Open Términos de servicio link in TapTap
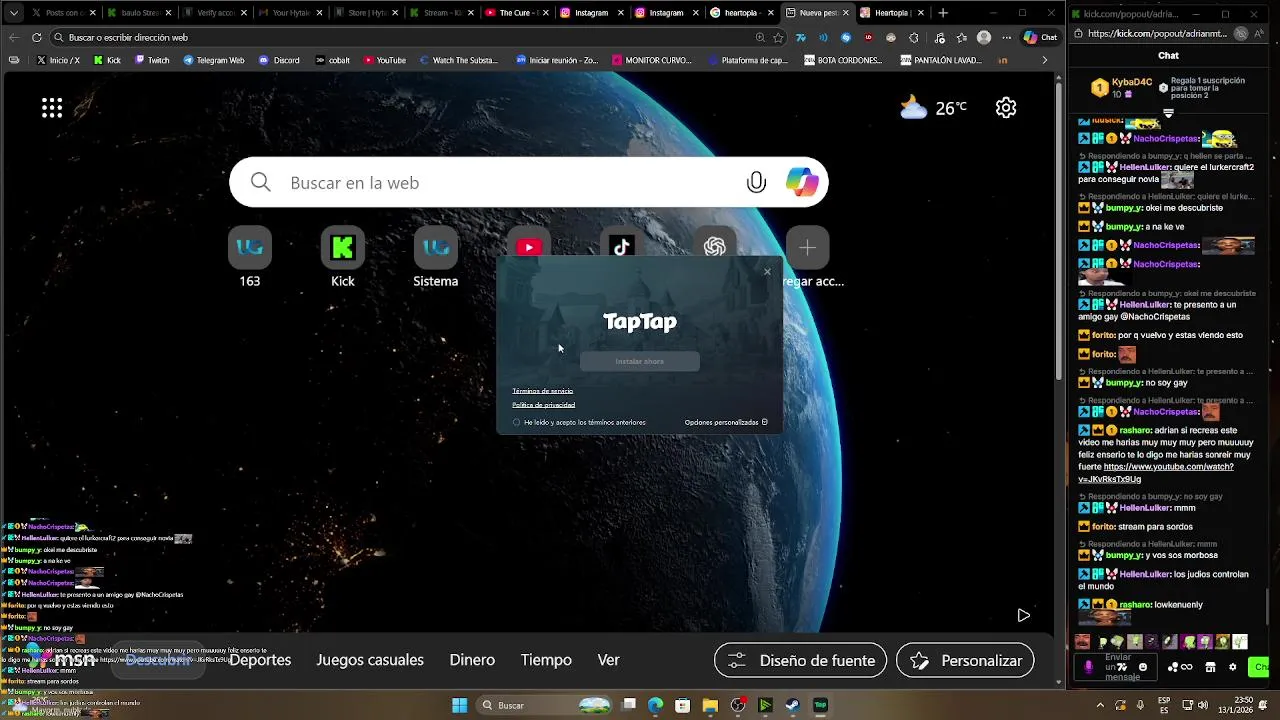1280x720 pixels. tap(543, 391)
